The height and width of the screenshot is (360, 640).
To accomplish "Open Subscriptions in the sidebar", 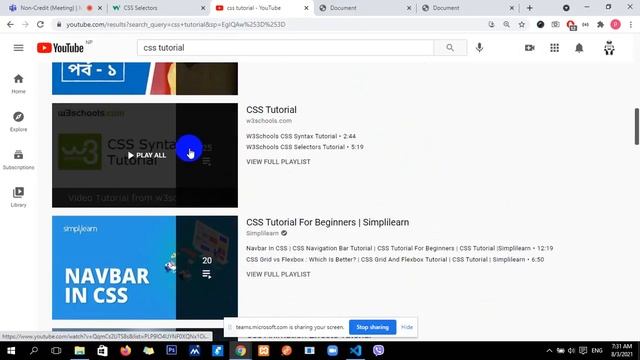I will pos(18,160).
